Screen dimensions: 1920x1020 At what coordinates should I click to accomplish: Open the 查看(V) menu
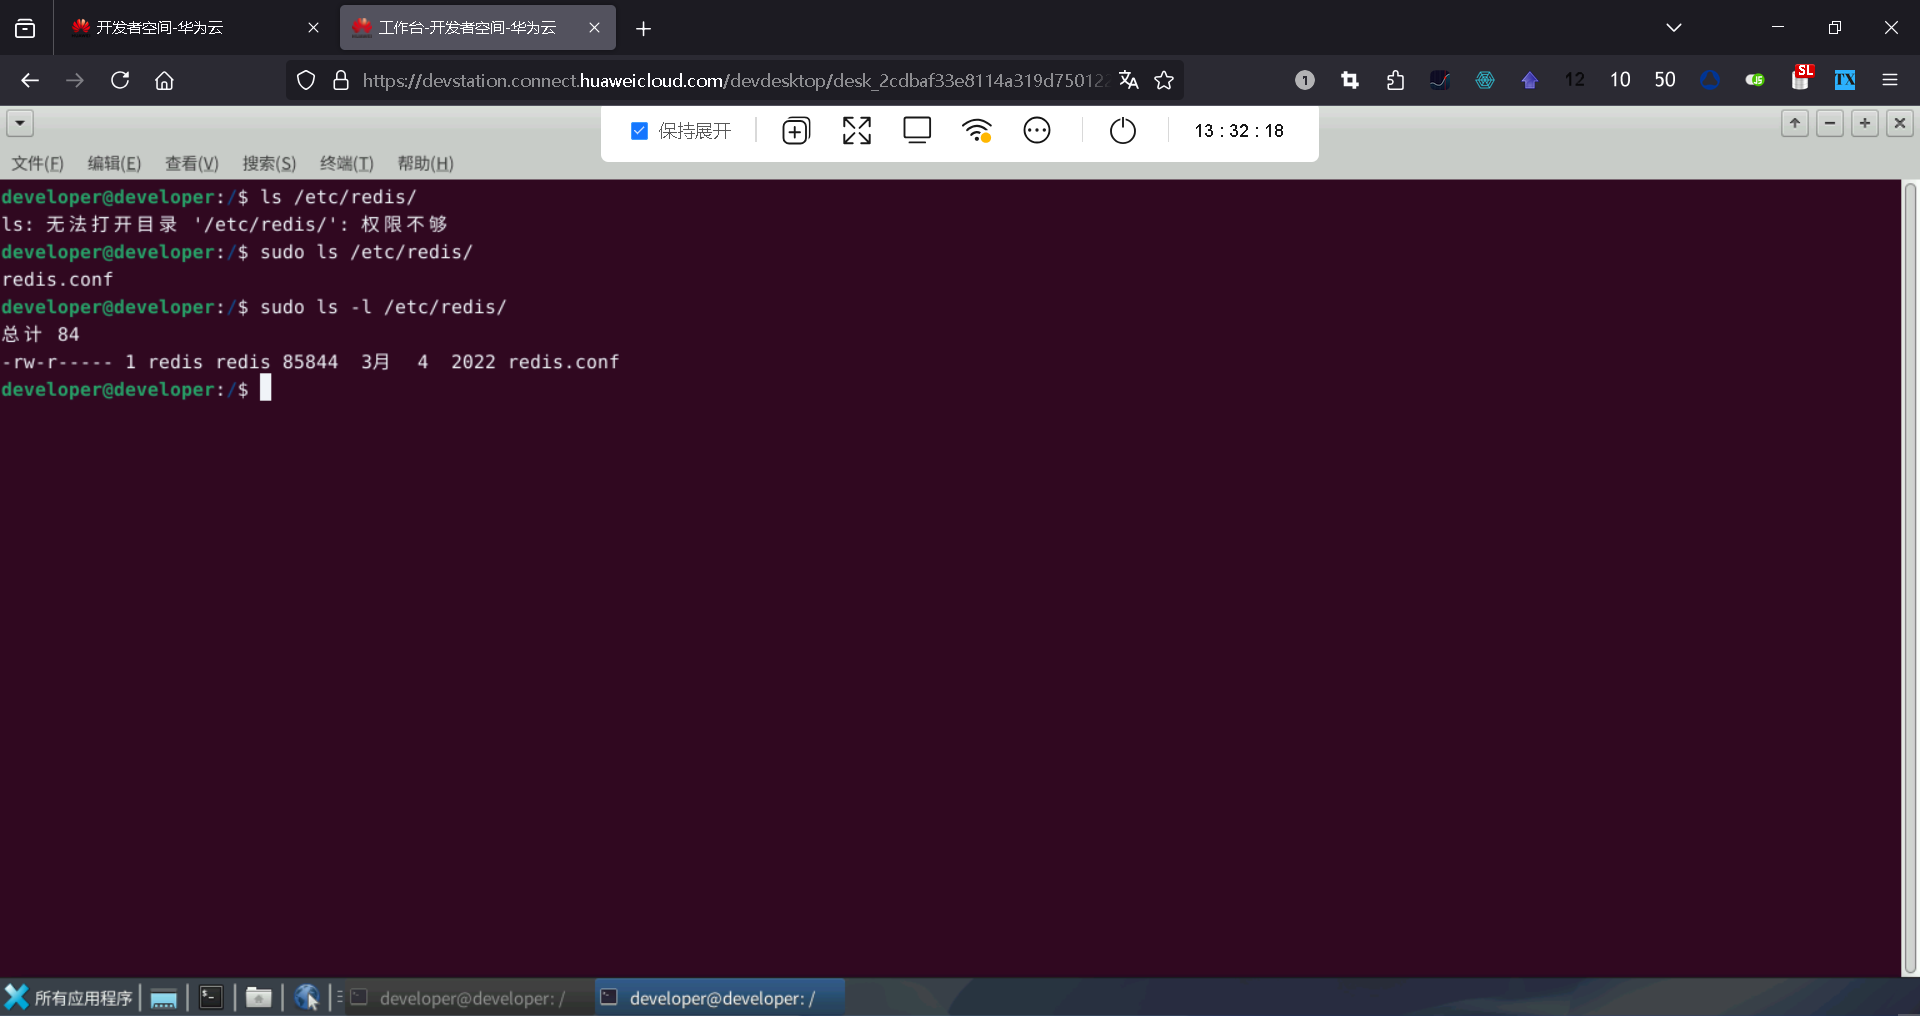click(x=192, y=164)
